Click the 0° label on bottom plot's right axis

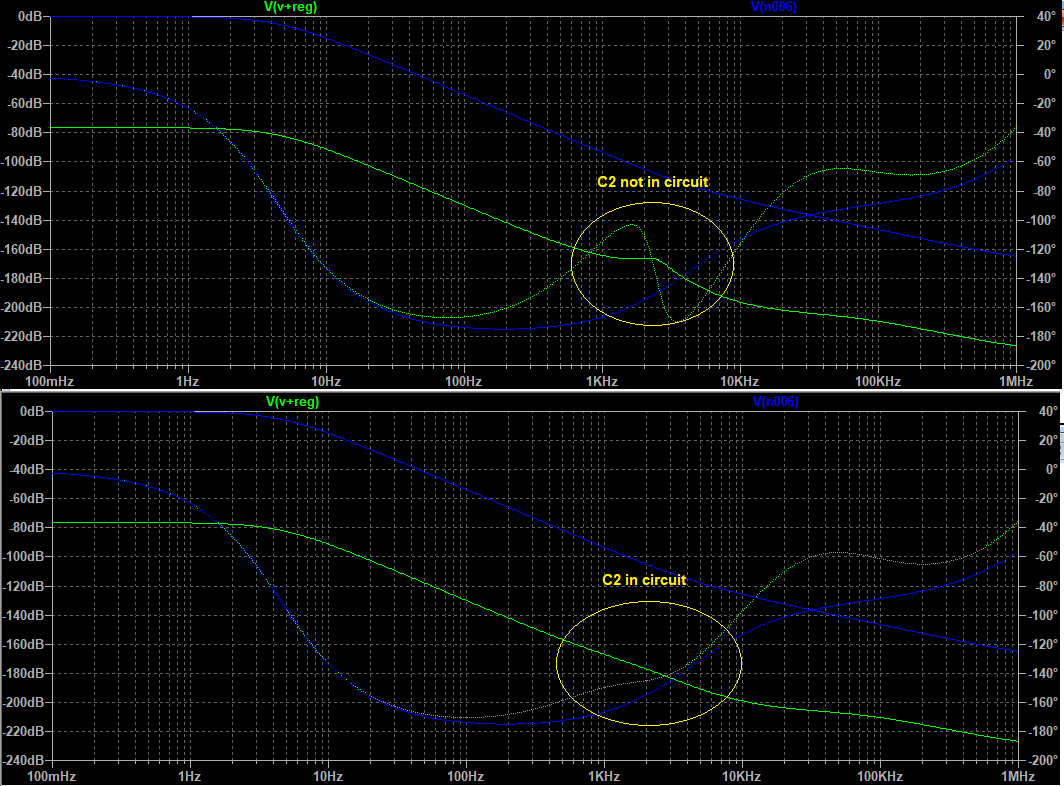1051,469
